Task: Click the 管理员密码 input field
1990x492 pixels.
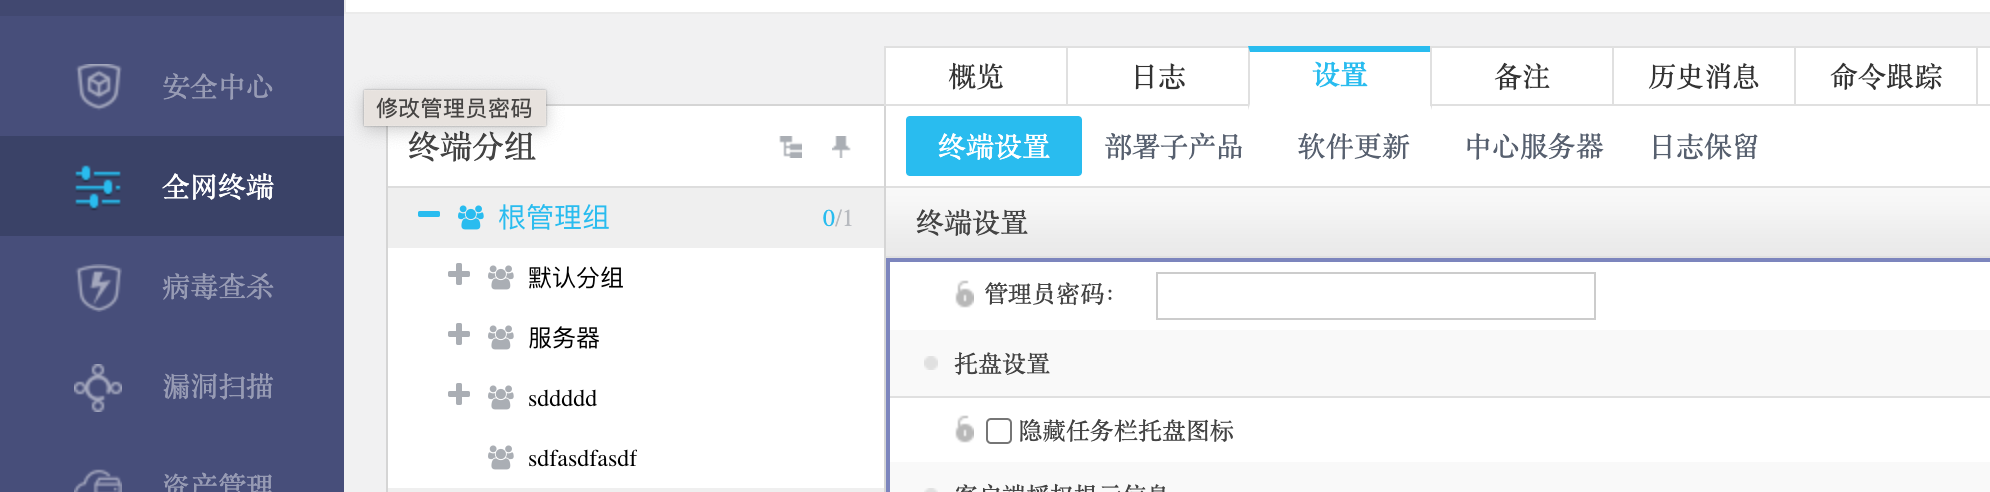Action: [1375, 296]
